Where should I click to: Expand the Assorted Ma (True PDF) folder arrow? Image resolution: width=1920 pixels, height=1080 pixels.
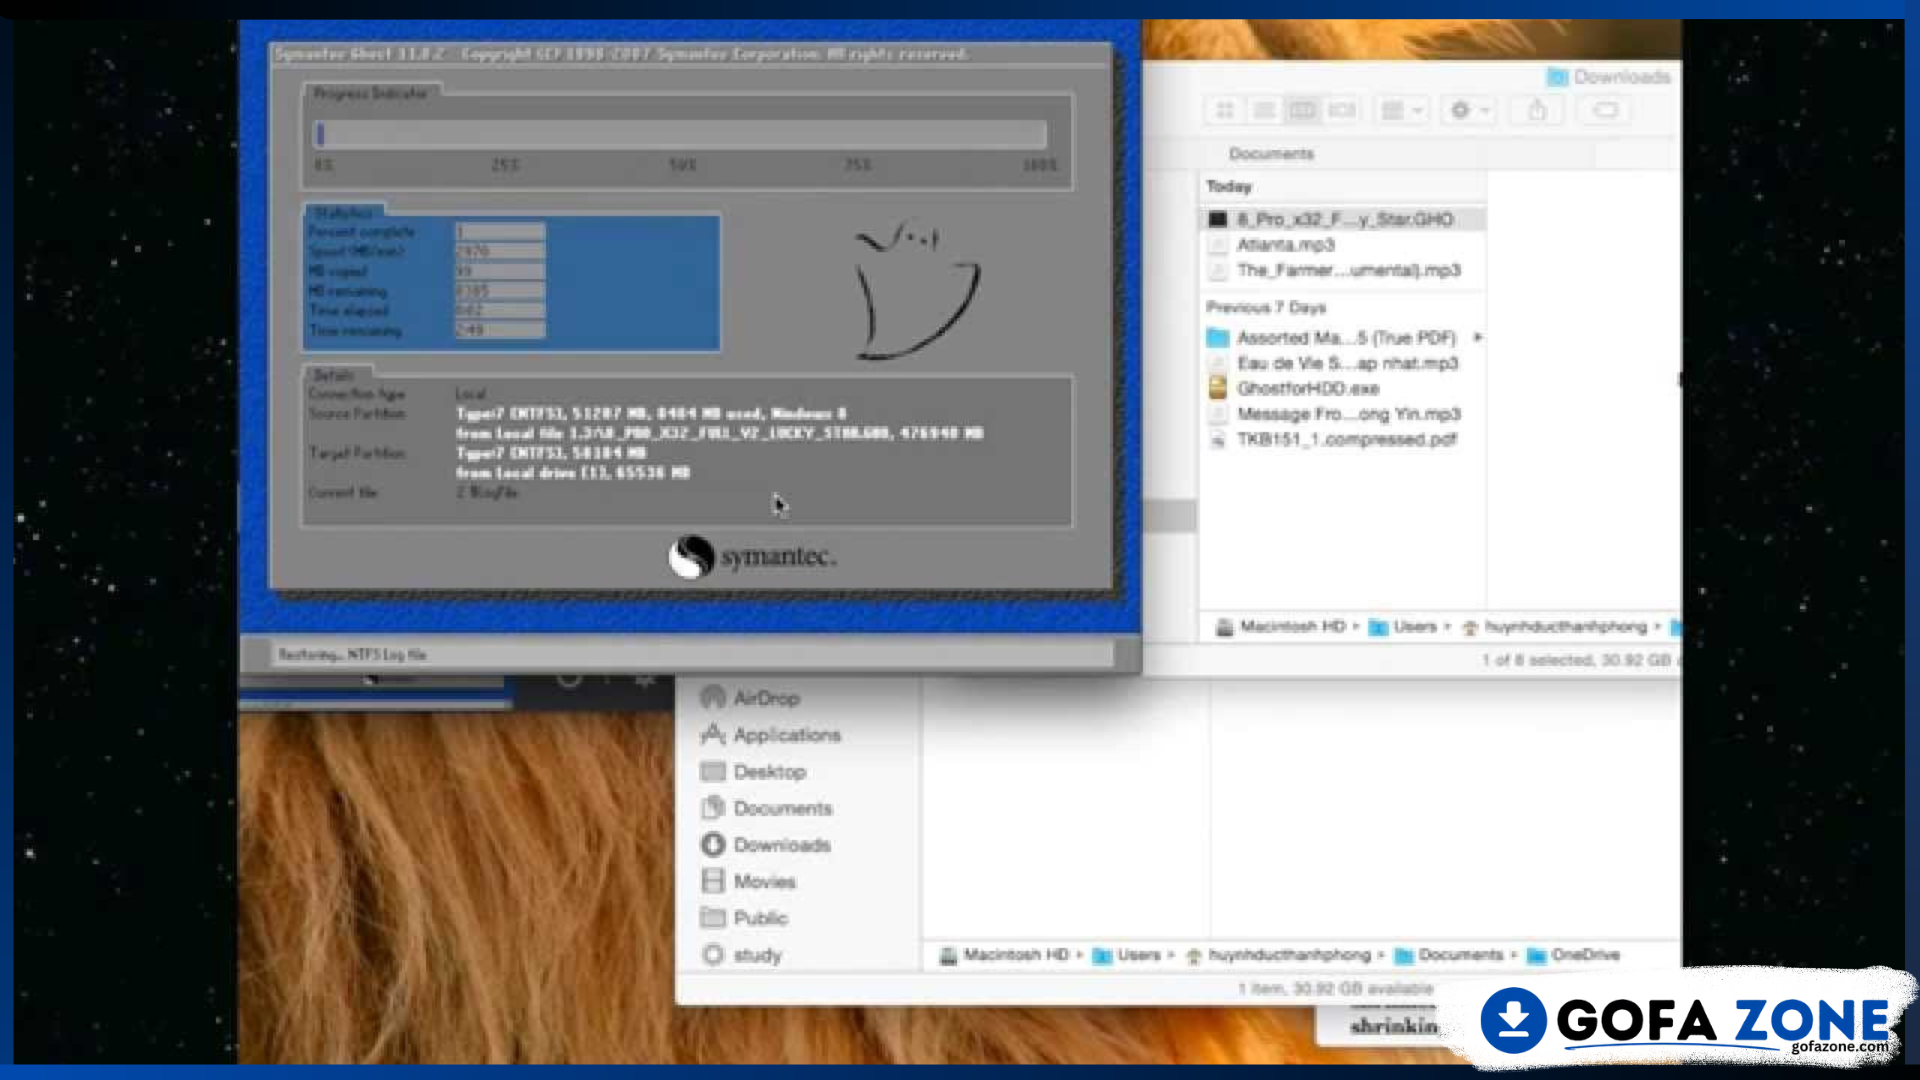(x=1478, y=338)
